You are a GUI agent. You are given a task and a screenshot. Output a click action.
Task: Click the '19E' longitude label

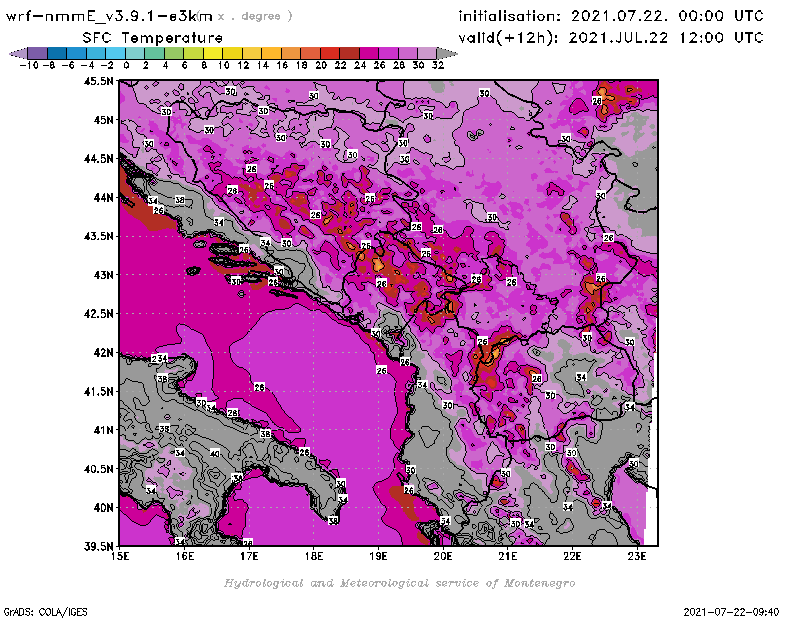tap(378, 556)
